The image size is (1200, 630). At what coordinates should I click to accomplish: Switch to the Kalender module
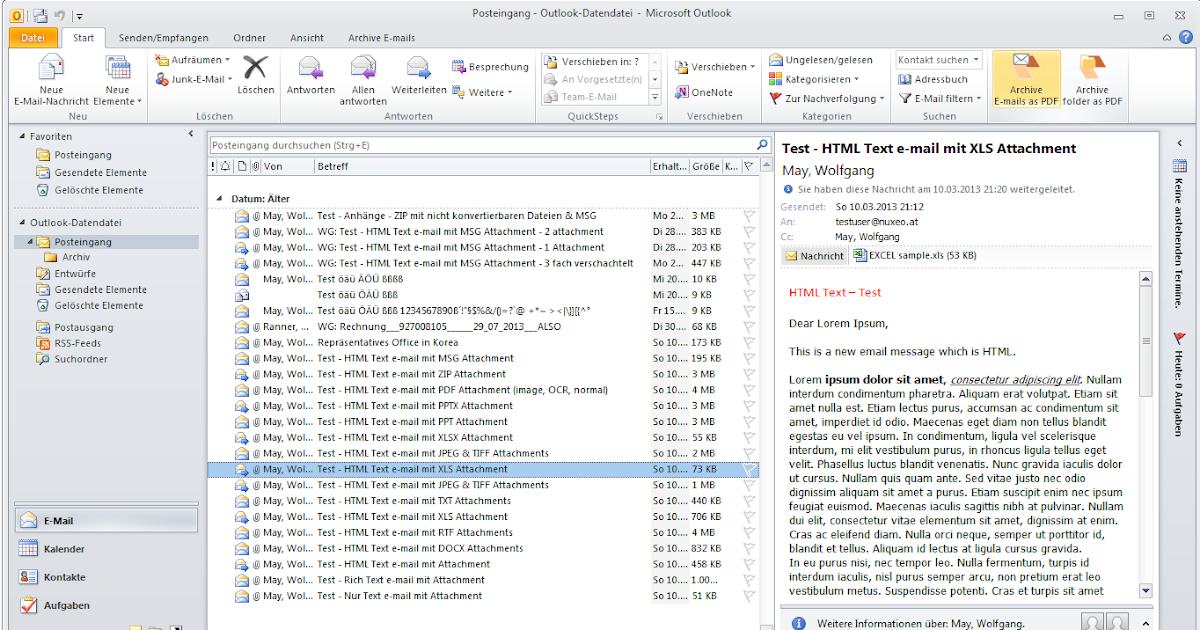click(107, 549)
